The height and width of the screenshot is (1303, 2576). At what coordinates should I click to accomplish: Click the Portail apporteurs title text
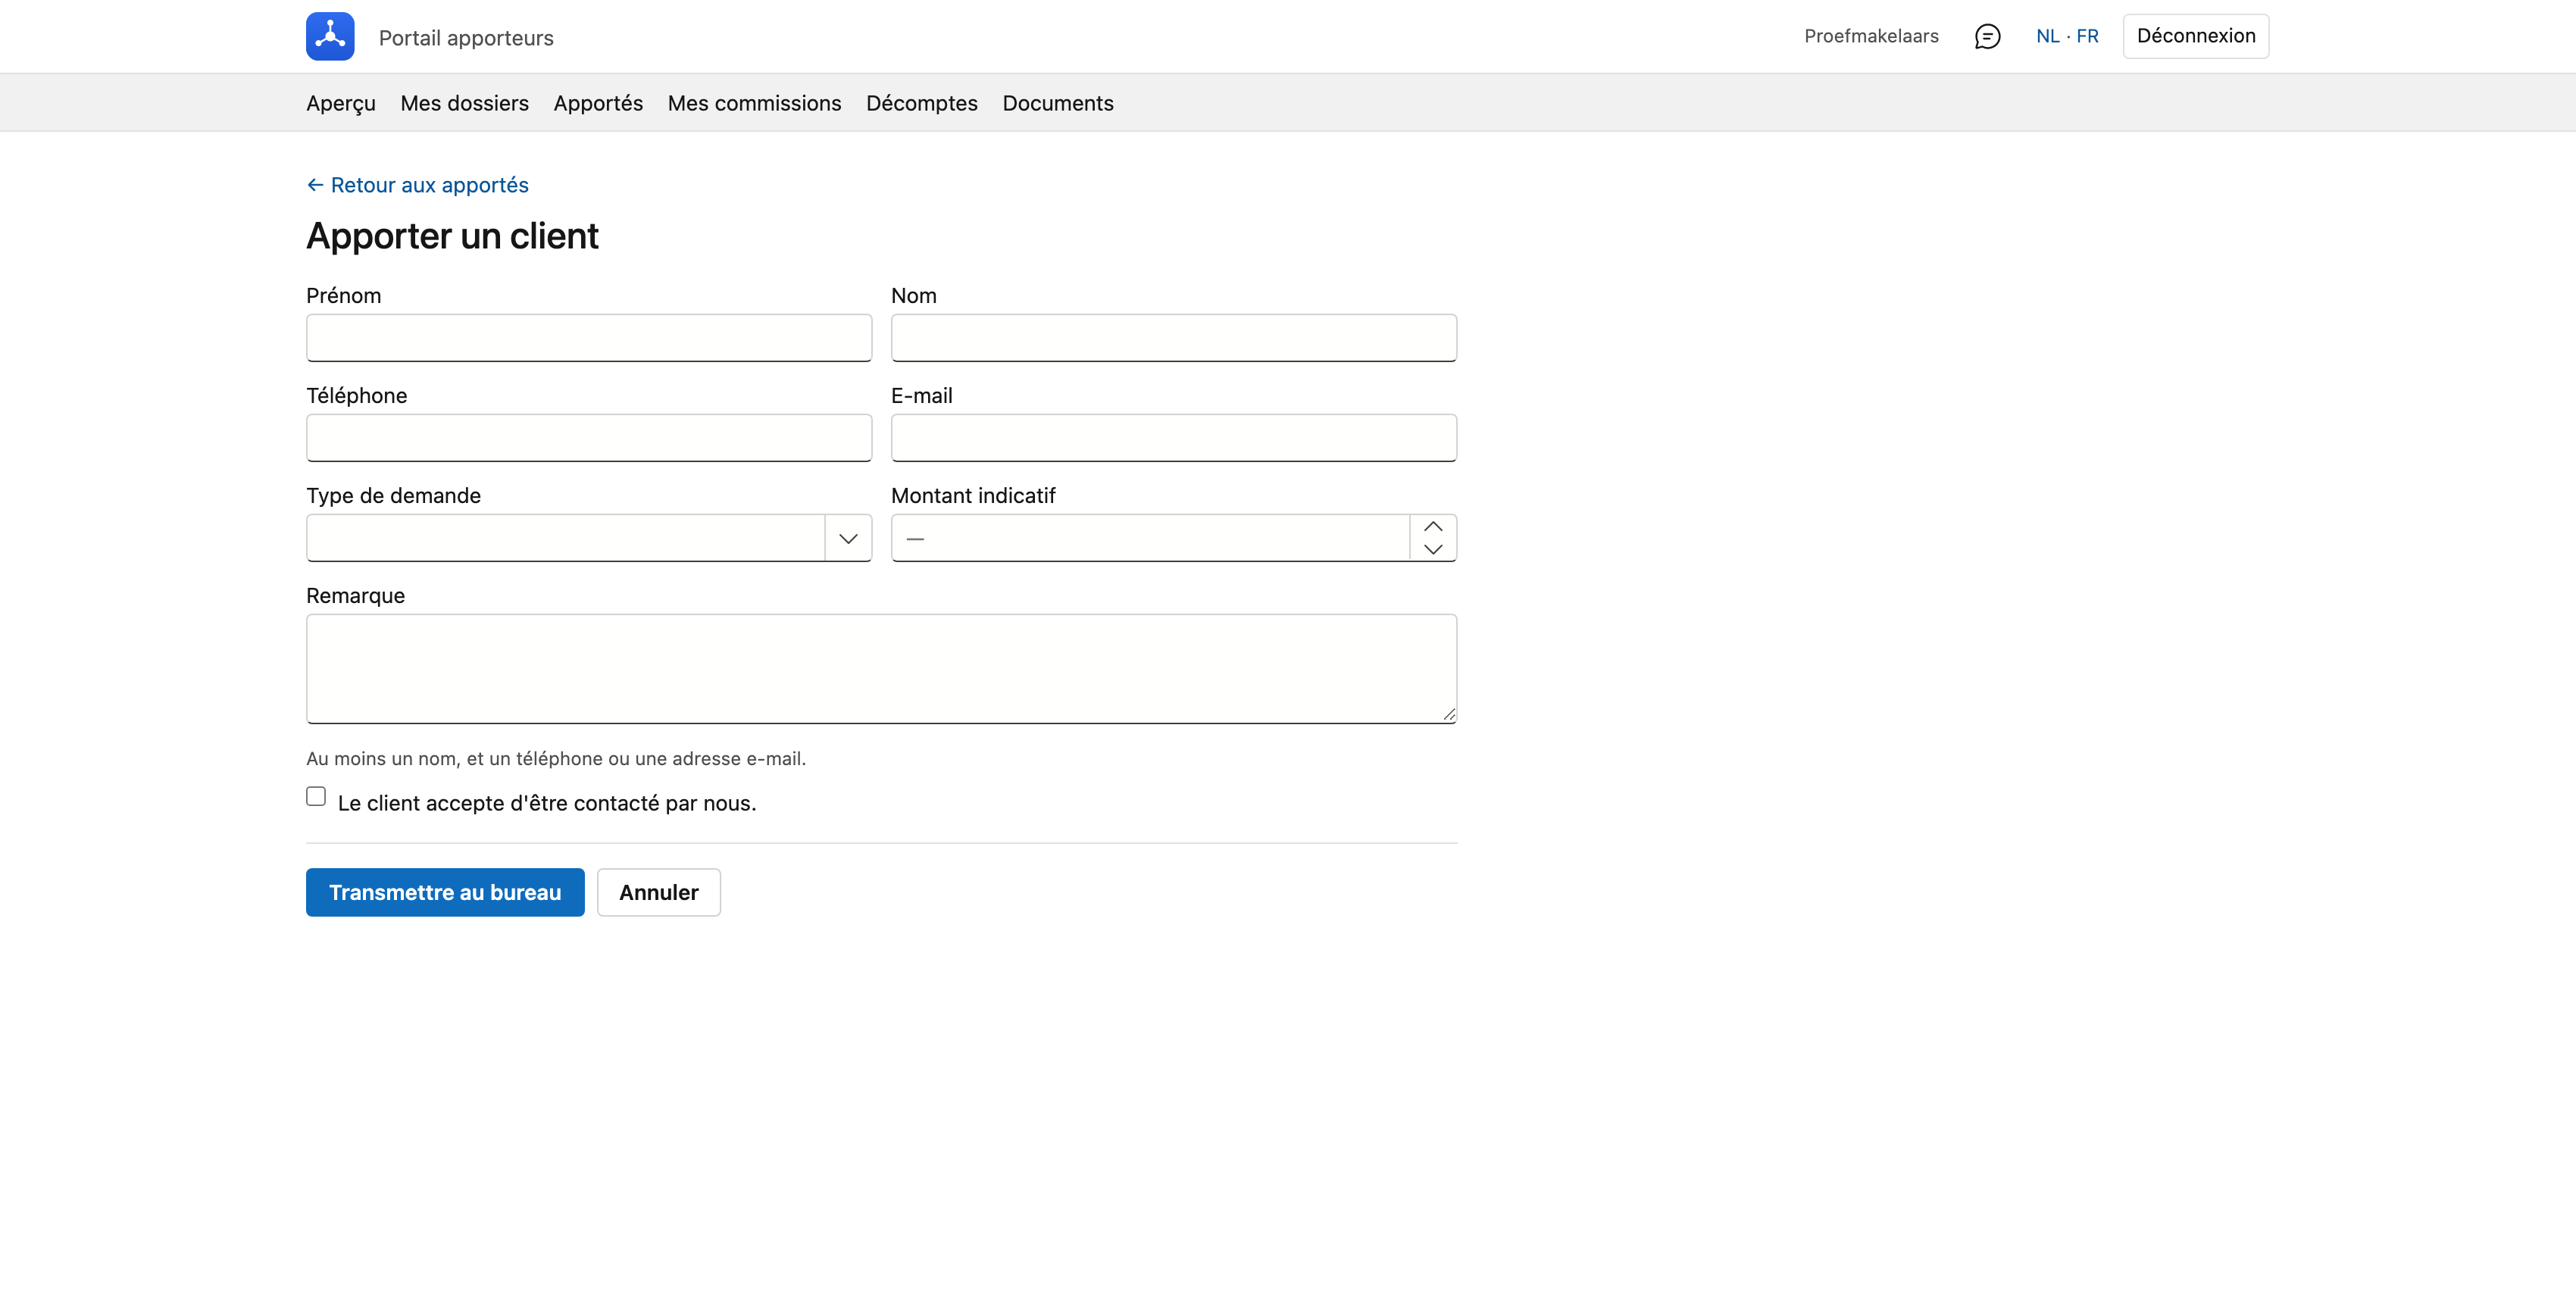(466, 38)
